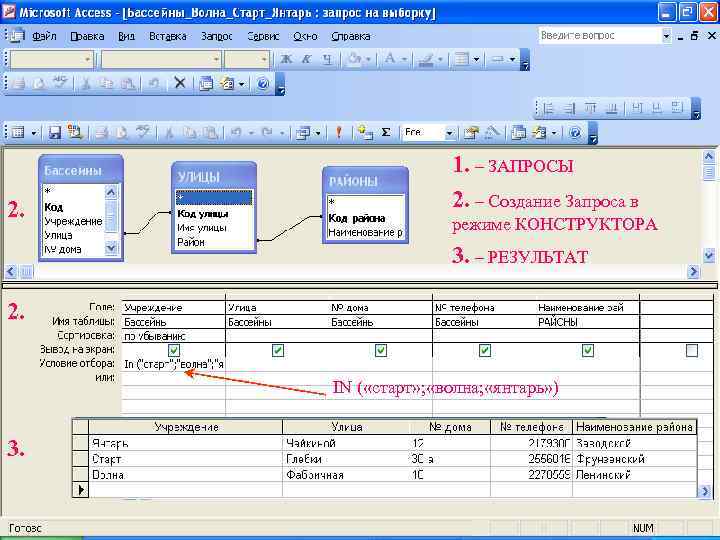Image resolution: width=720 pixels, height=540 pixels.
Task: Run the query with the exclamation icon
Action: point(339,133)
